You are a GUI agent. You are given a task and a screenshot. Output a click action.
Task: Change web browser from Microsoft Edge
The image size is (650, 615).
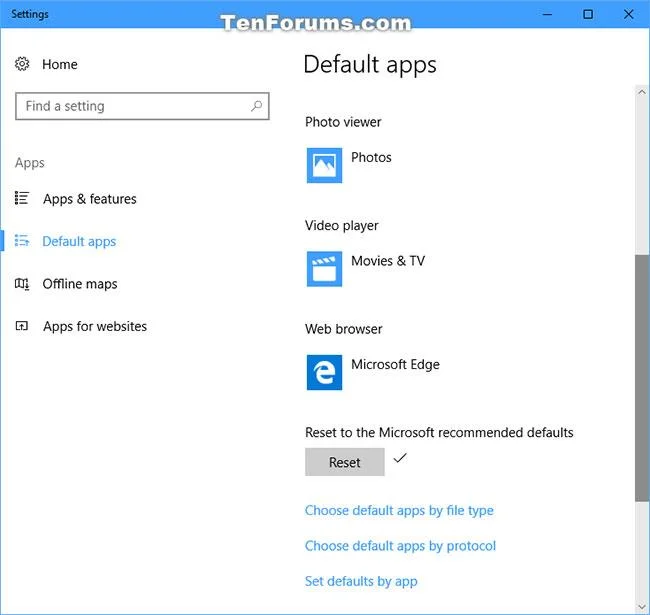(395, 365)
